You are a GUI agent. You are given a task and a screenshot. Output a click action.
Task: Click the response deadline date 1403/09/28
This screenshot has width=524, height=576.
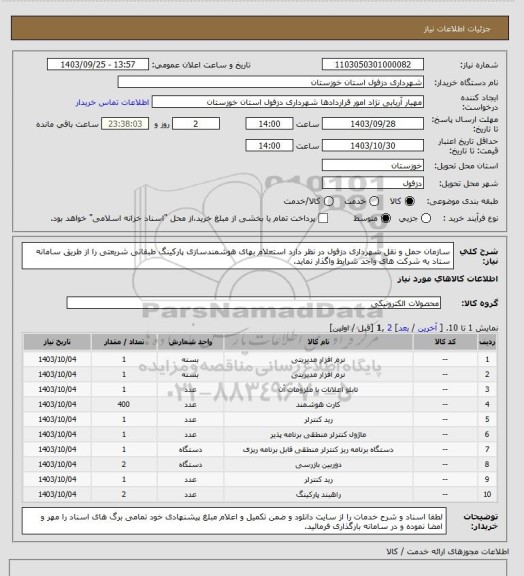coord(373,124)
